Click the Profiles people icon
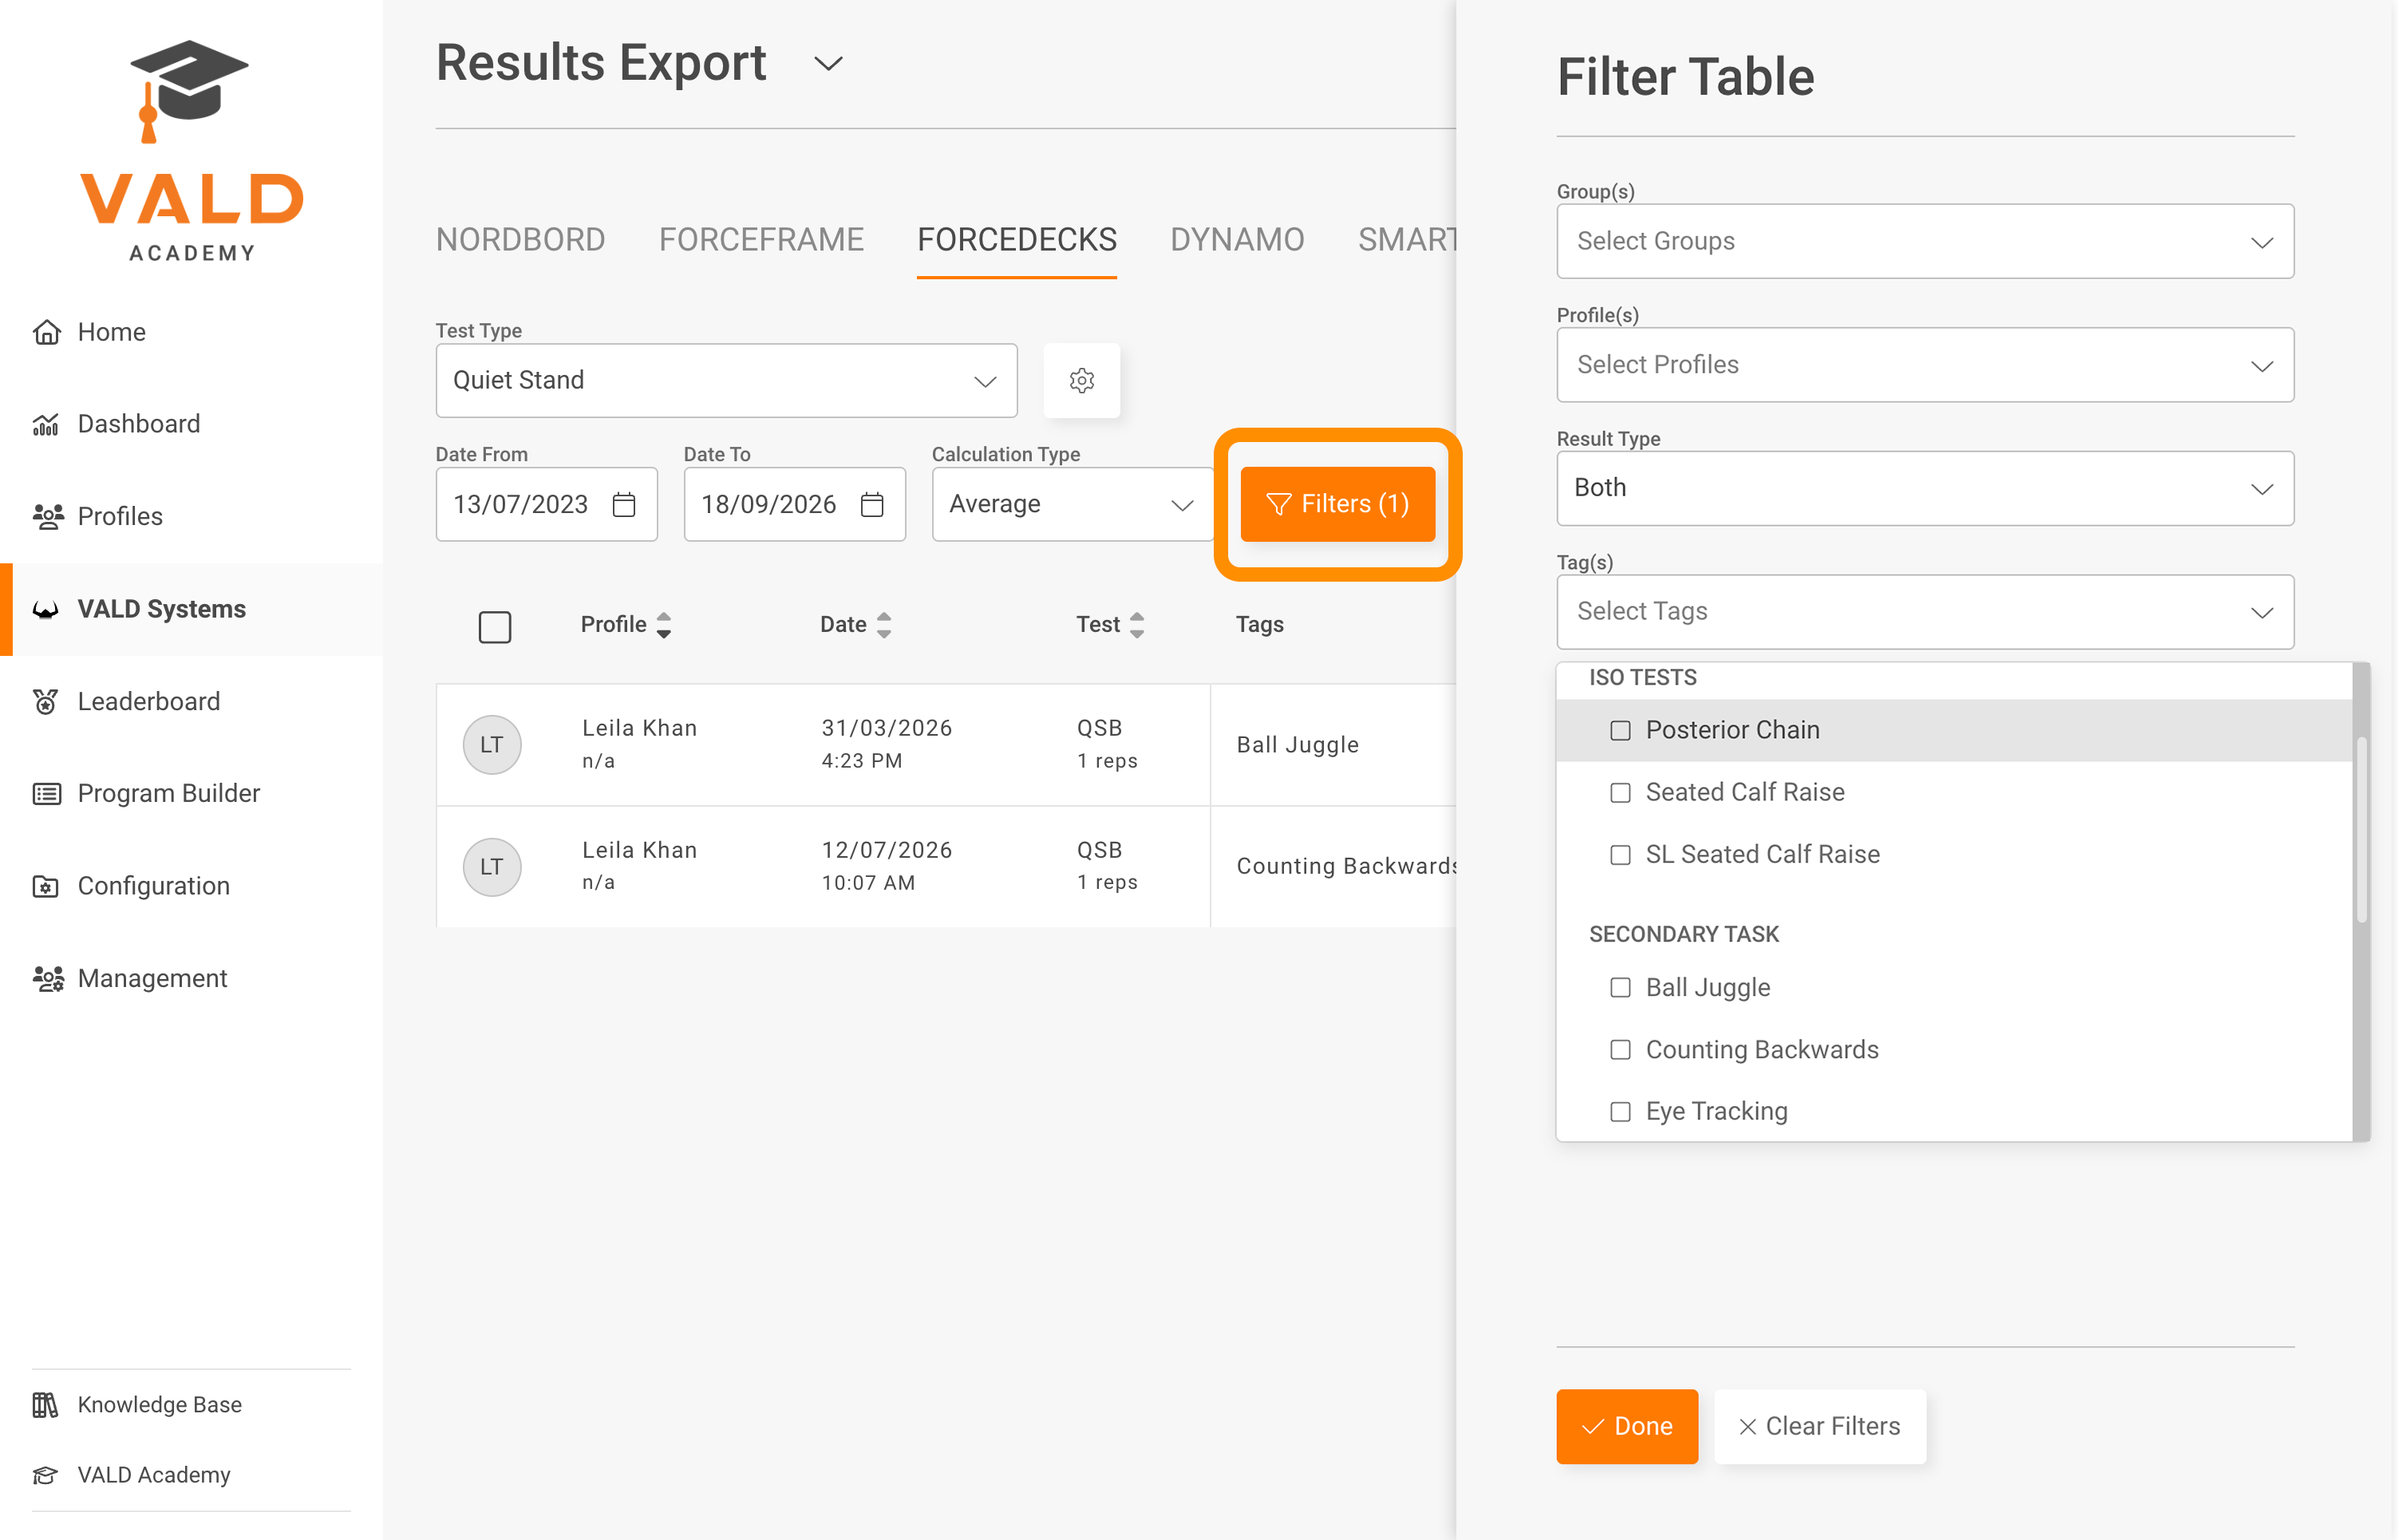 click(x=47, y=516)
